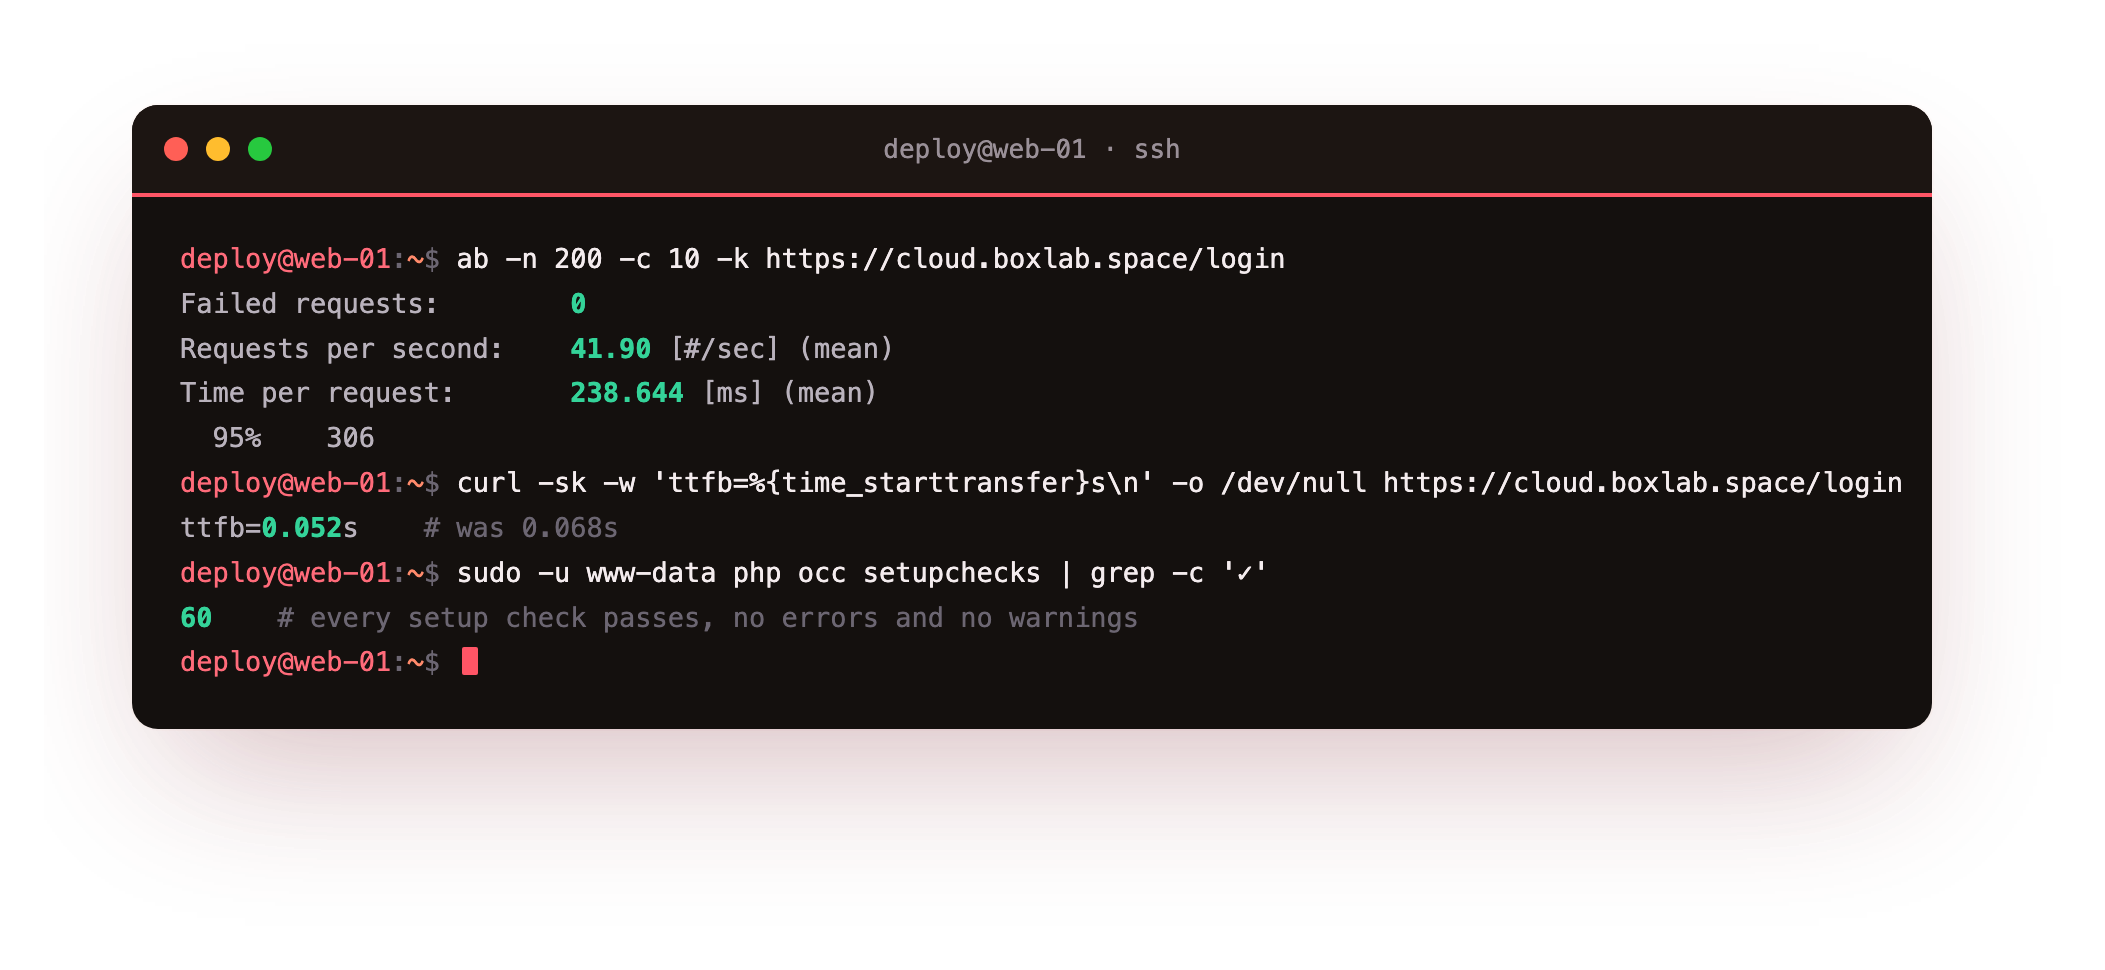2105x970 pixels.
Task: Click the 'Requests per second:' label
Action: click(342, 349)
